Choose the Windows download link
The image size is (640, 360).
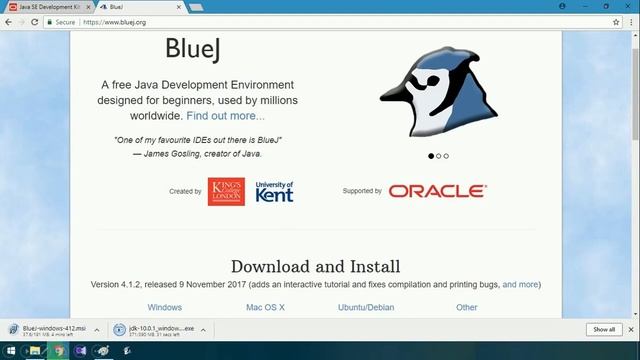pyautogui.click(x=164, y=307)
